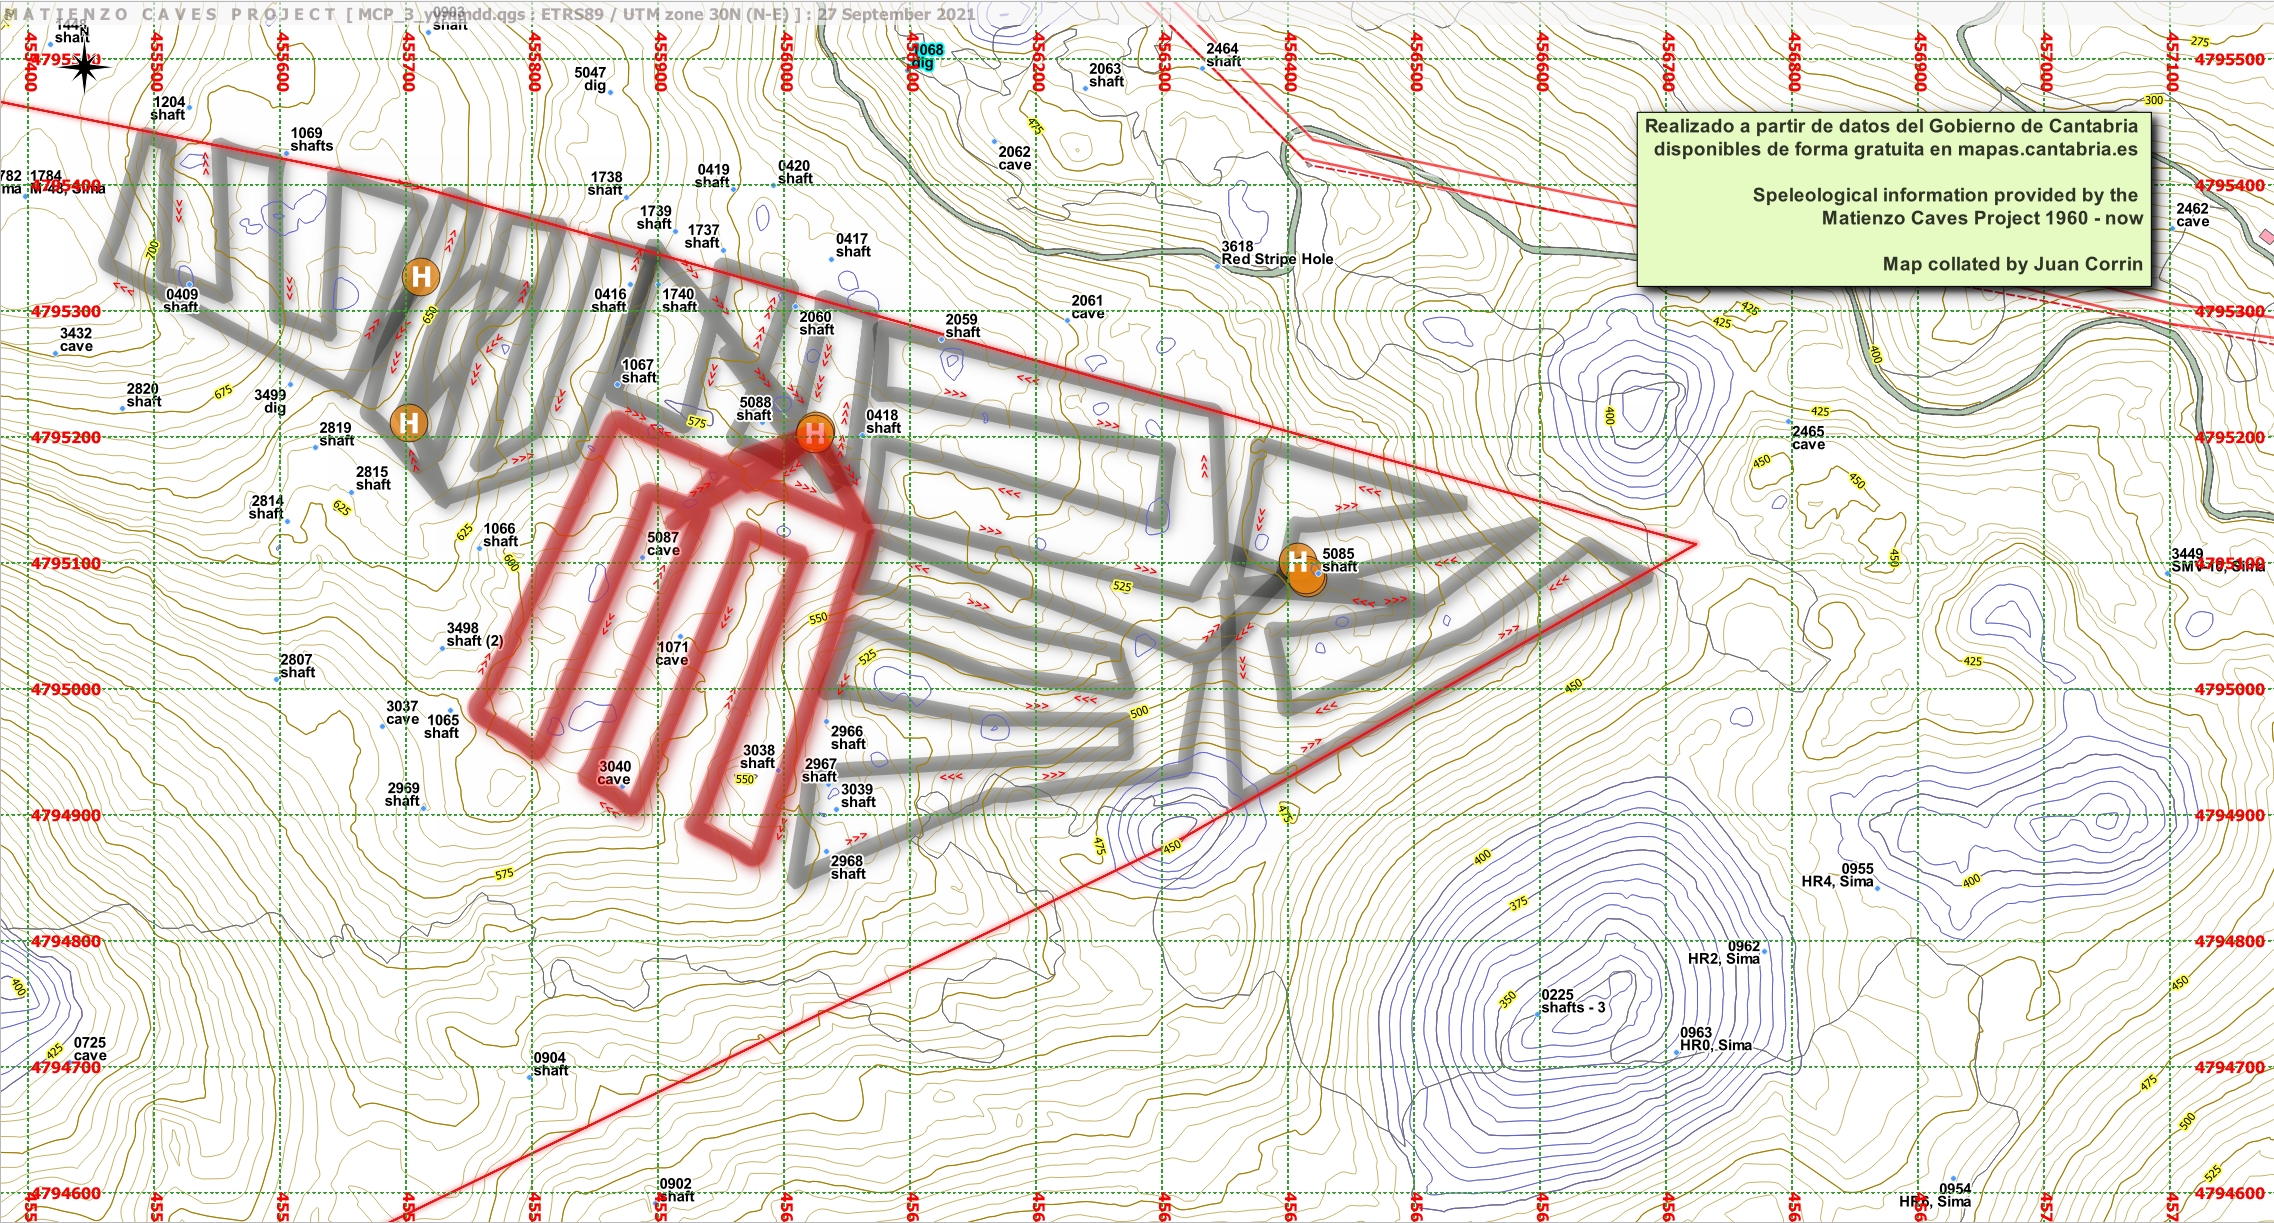2274x1223 pixels.
Task: Click the 3618 Red Stripe Hole label
Action: (x=1277, y=253)
